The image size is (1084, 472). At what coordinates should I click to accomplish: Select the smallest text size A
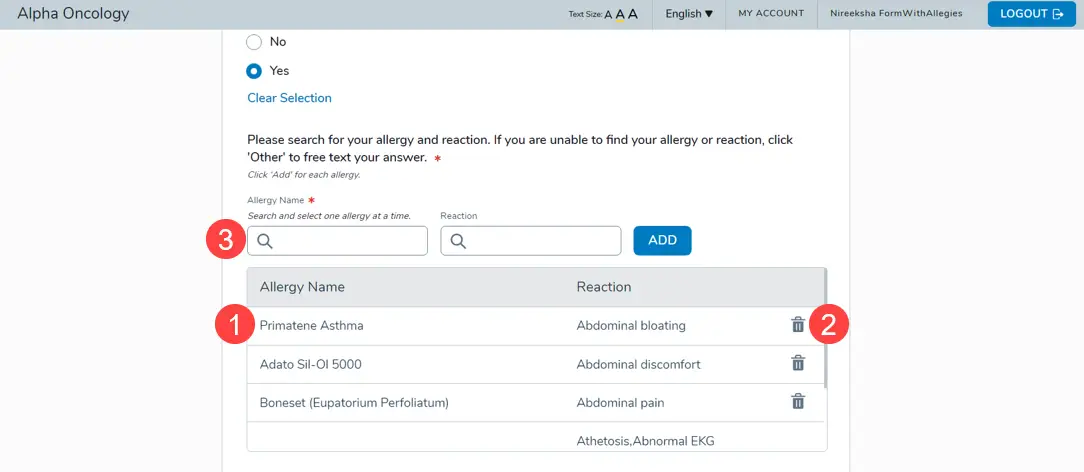(608, 15)
